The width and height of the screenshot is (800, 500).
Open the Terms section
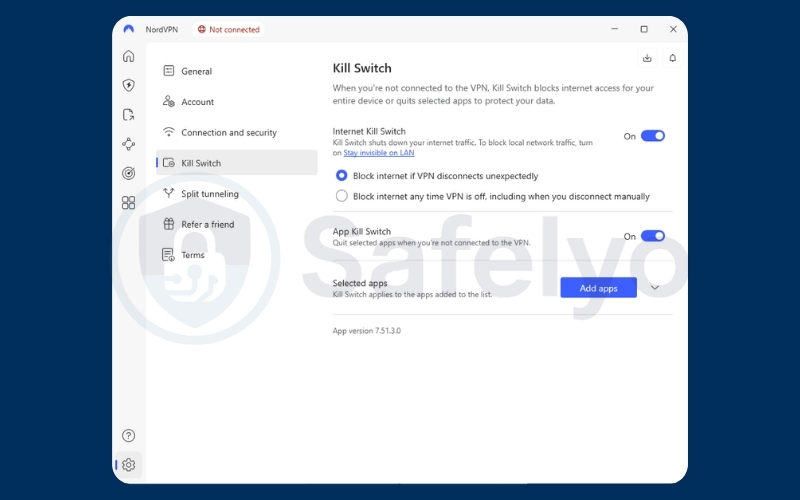click(237, 255)
